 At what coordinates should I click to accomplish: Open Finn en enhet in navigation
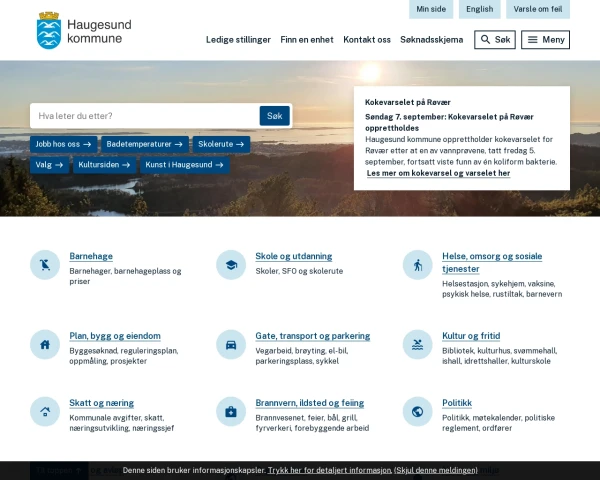(x=307, y=40)
